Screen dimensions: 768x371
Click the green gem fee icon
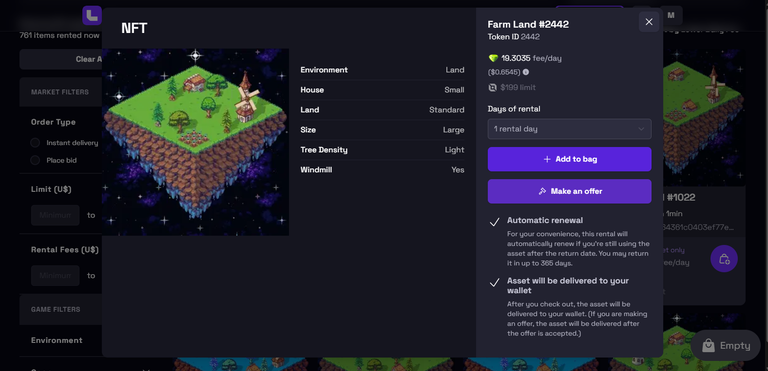tap(493, 58)
